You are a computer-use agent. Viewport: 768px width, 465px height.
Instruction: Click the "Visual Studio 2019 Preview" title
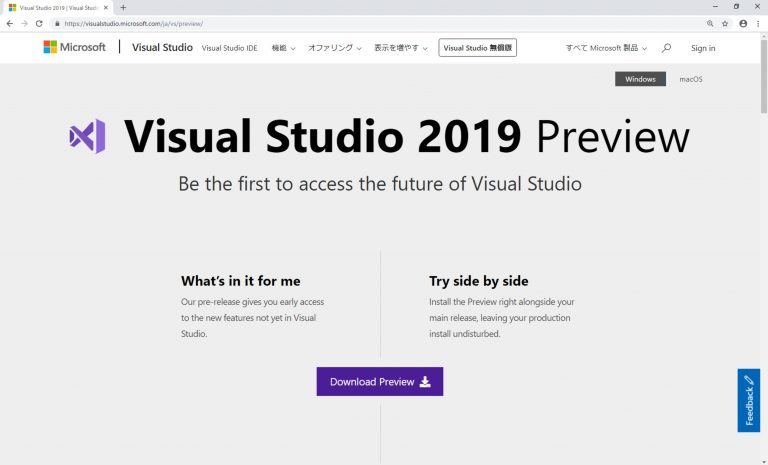pos(407,136)
